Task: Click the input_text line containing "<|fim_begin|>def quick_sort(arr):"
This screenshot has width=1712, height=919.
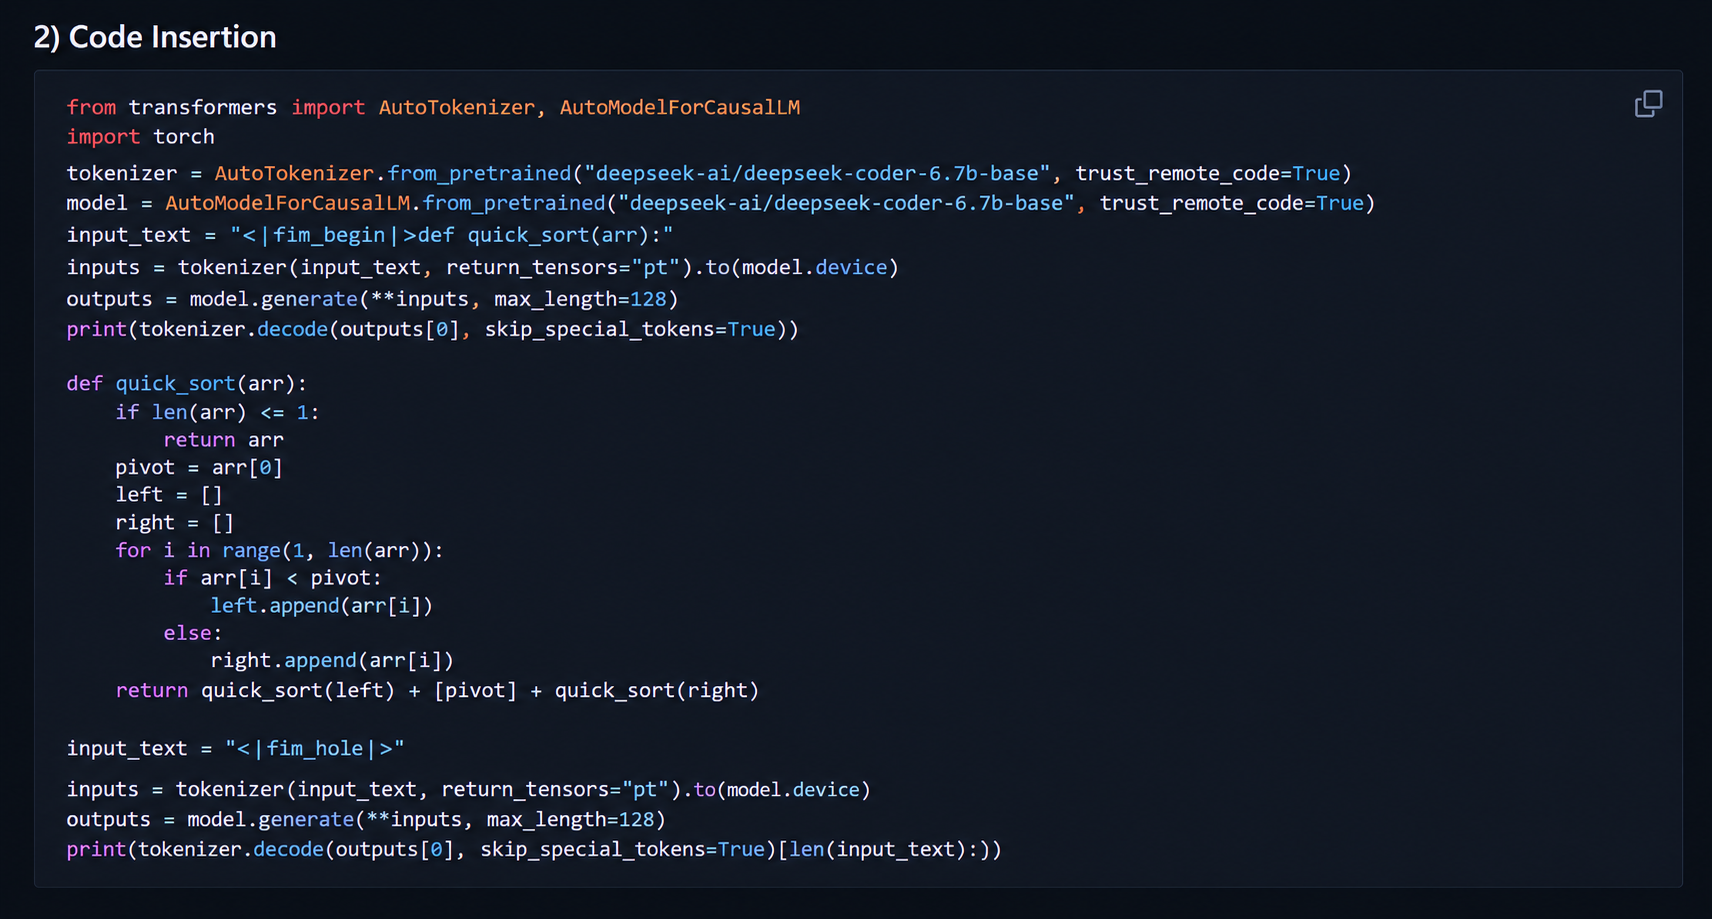Action: tap(370, 235)
